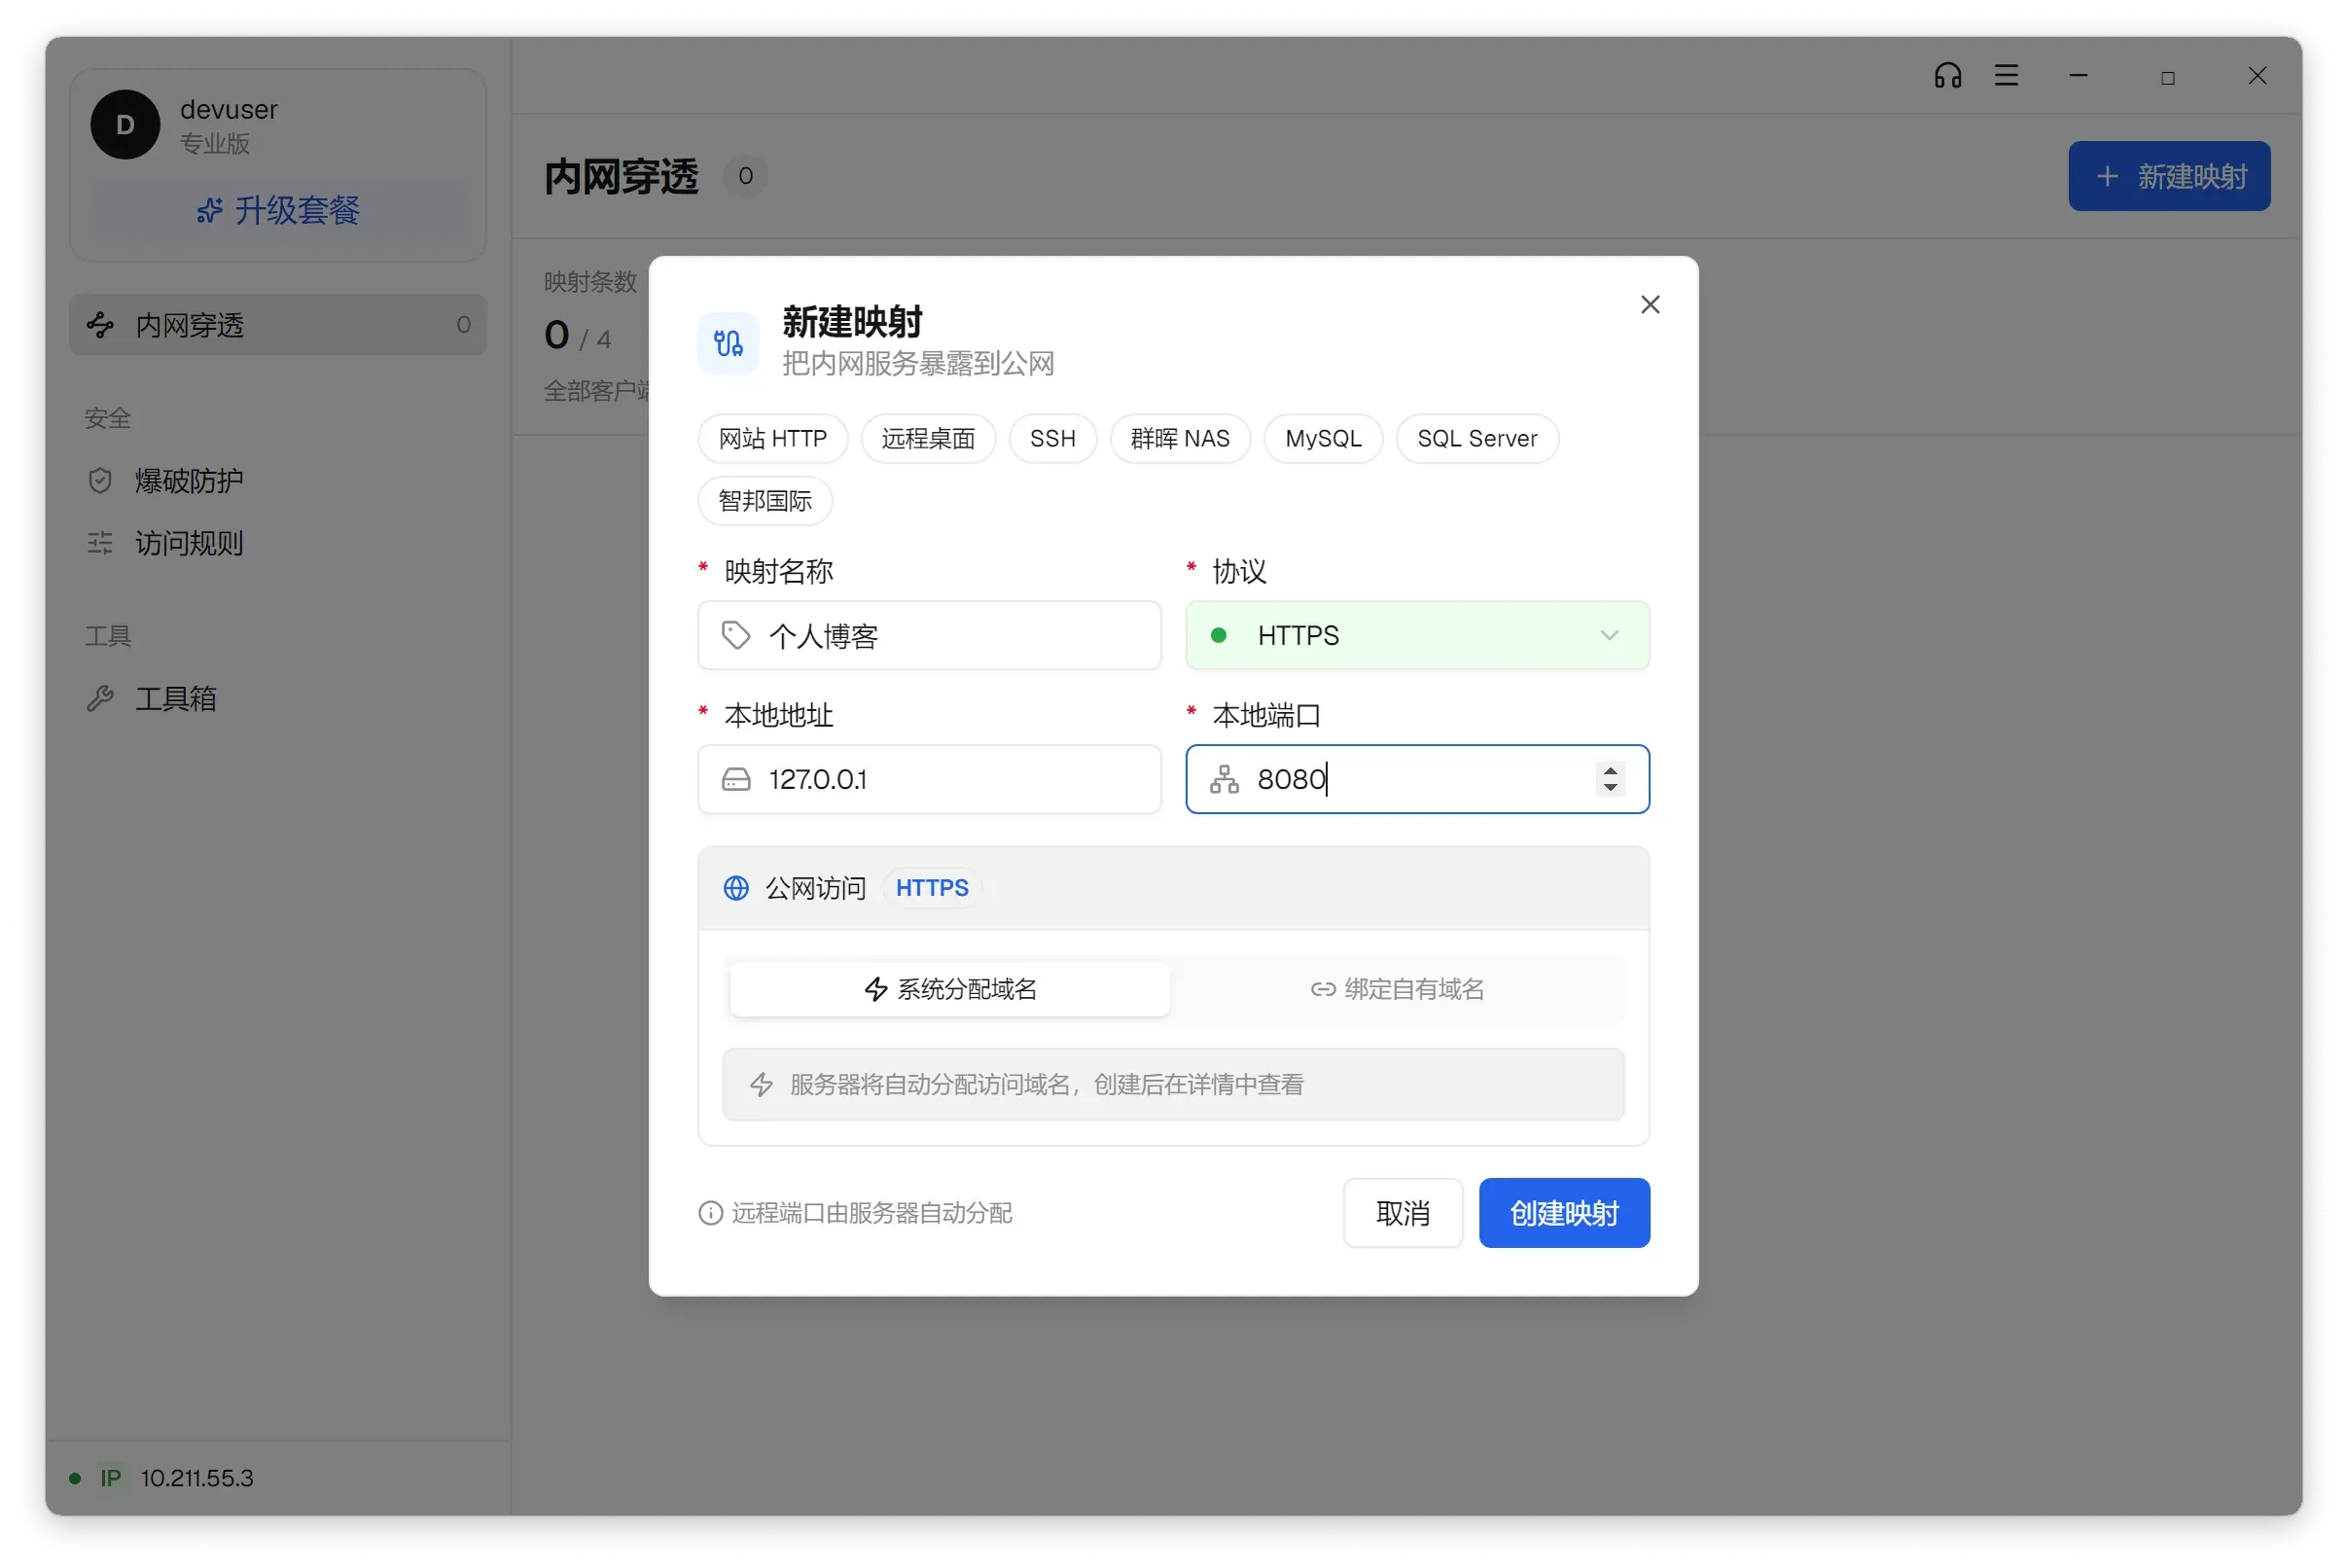Screen dimensions: 2348x1568
Task: Click the devuser username text
Action: (x=229, y=109)
